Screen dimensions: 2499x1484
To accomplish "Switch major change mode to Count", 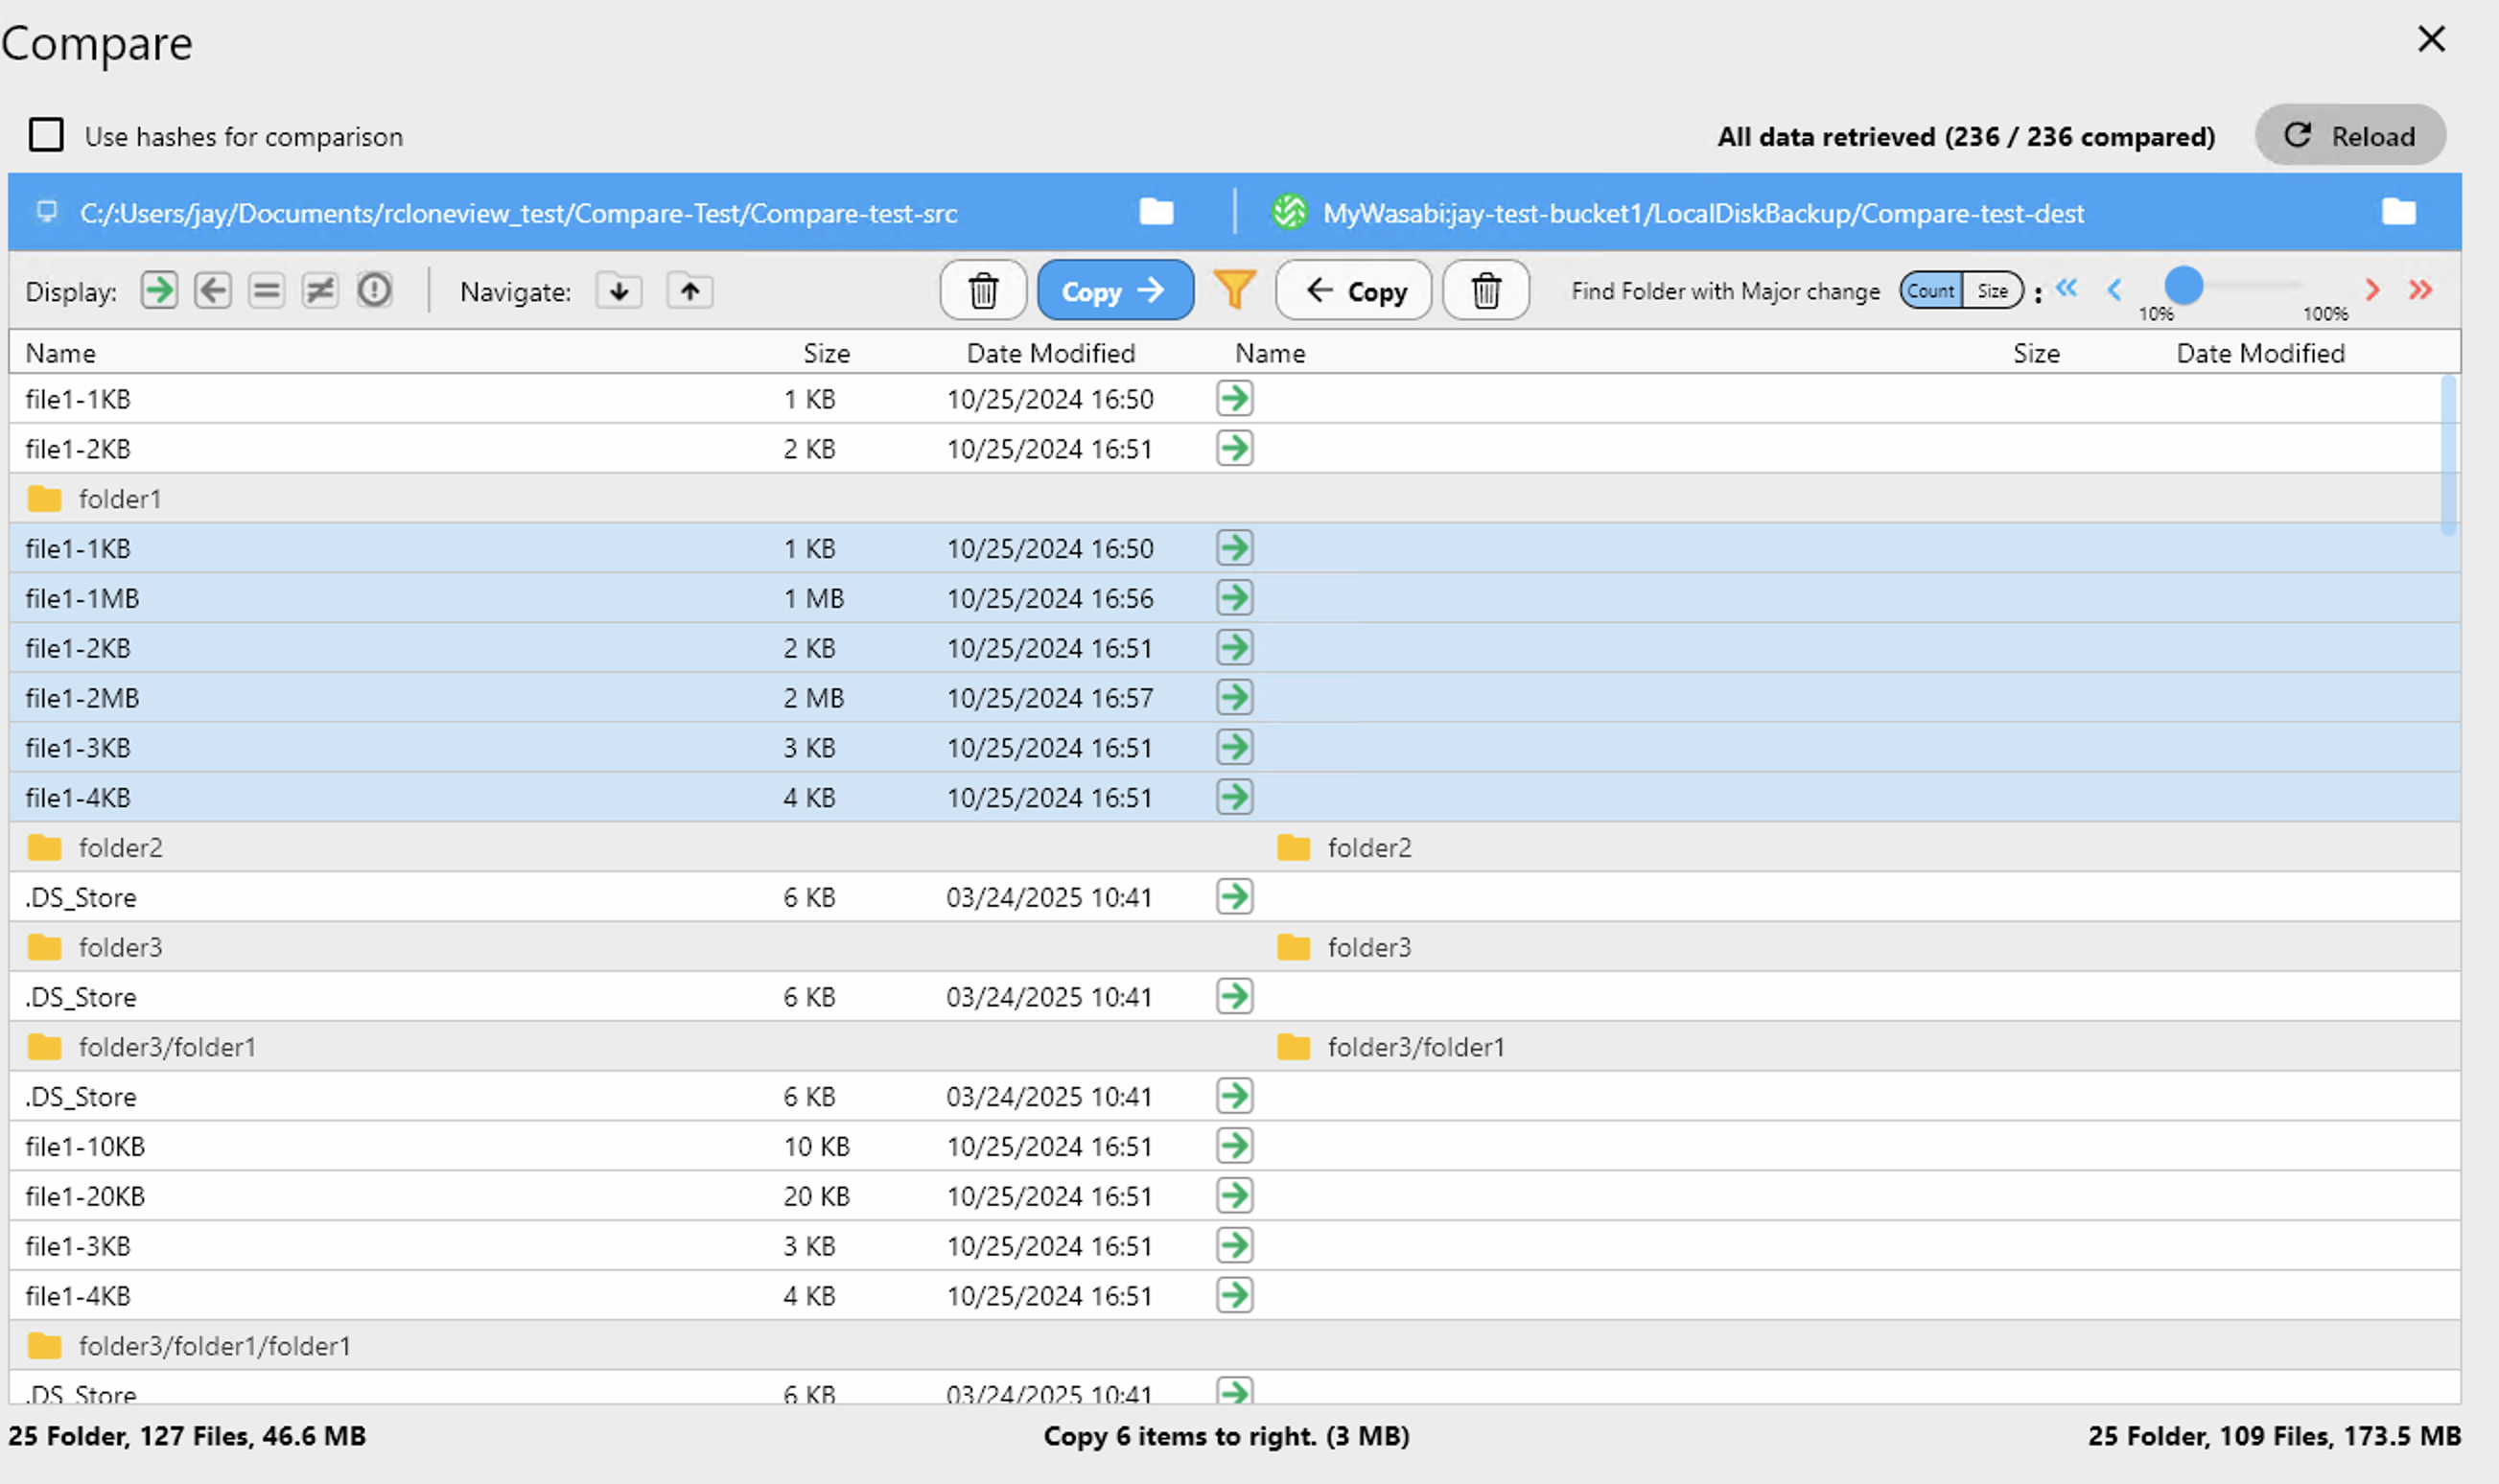I will tap(1930, 291).
